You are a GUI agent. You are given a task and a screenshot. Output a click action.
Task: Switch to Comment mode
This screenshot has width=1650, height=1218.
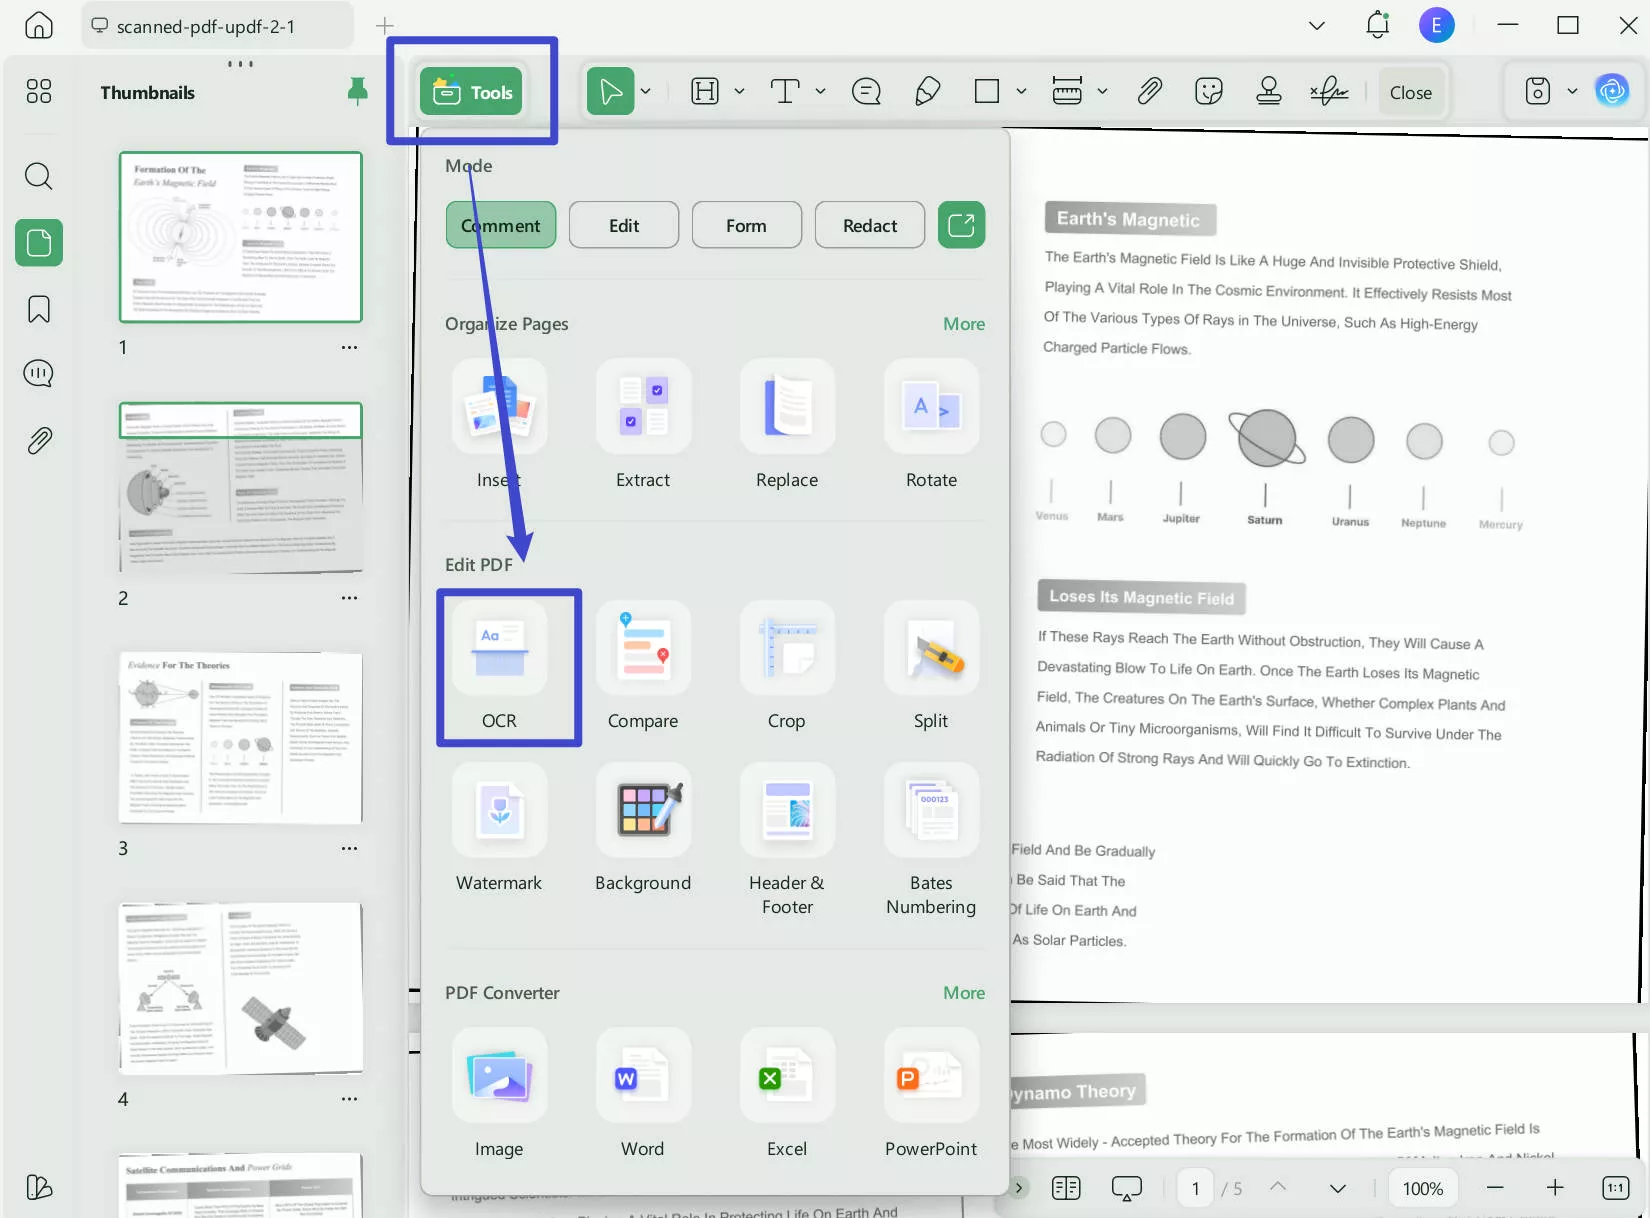pyautogui.click(x=501, y=225)
